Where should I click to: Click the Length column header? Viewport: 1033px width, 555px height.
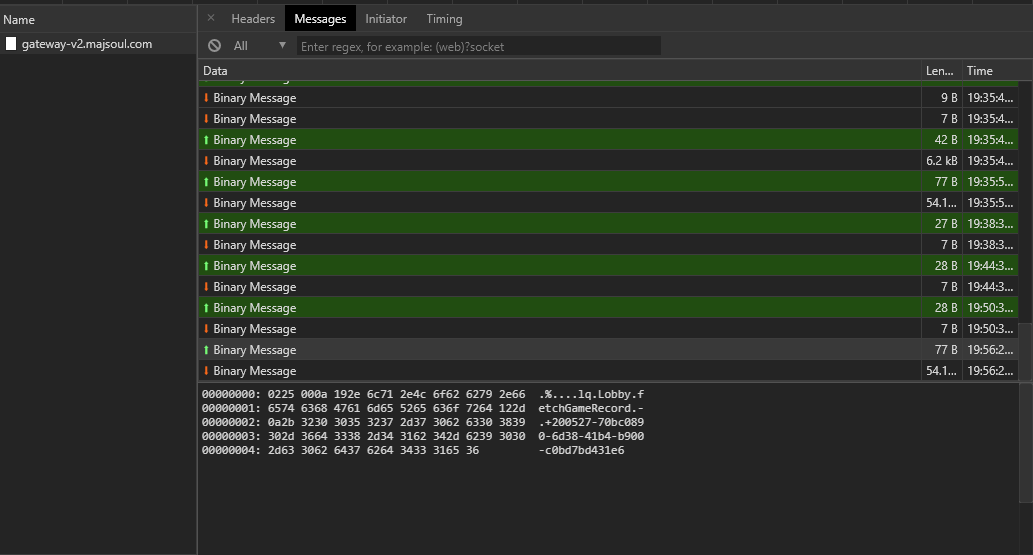(x=941, y=71)
